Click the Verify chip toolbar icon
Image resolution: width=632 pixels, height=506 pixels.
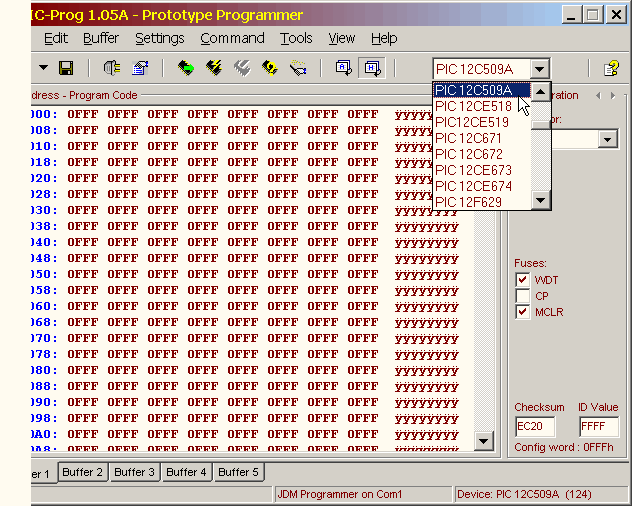click(x=270, y=68)
